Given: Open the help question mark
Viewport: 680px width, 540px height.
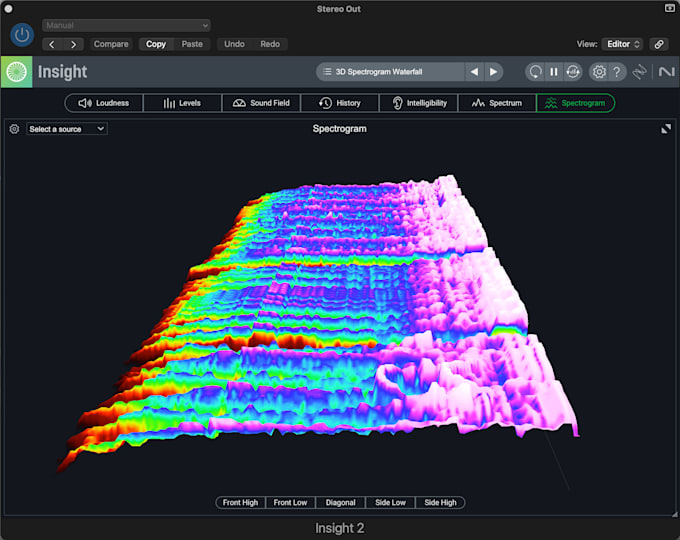Looking at the screenshot, I should 617,72.
